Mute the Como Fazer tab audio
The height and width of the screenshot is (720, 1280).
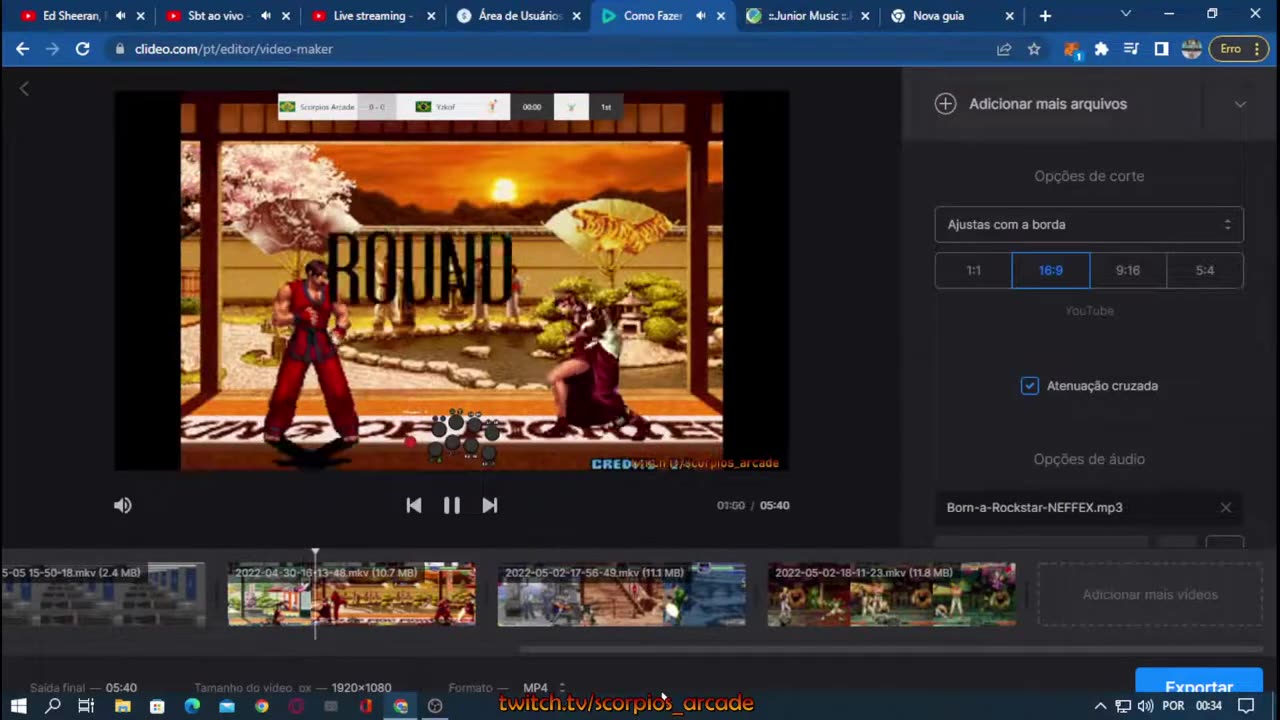(x=701, y=16)
